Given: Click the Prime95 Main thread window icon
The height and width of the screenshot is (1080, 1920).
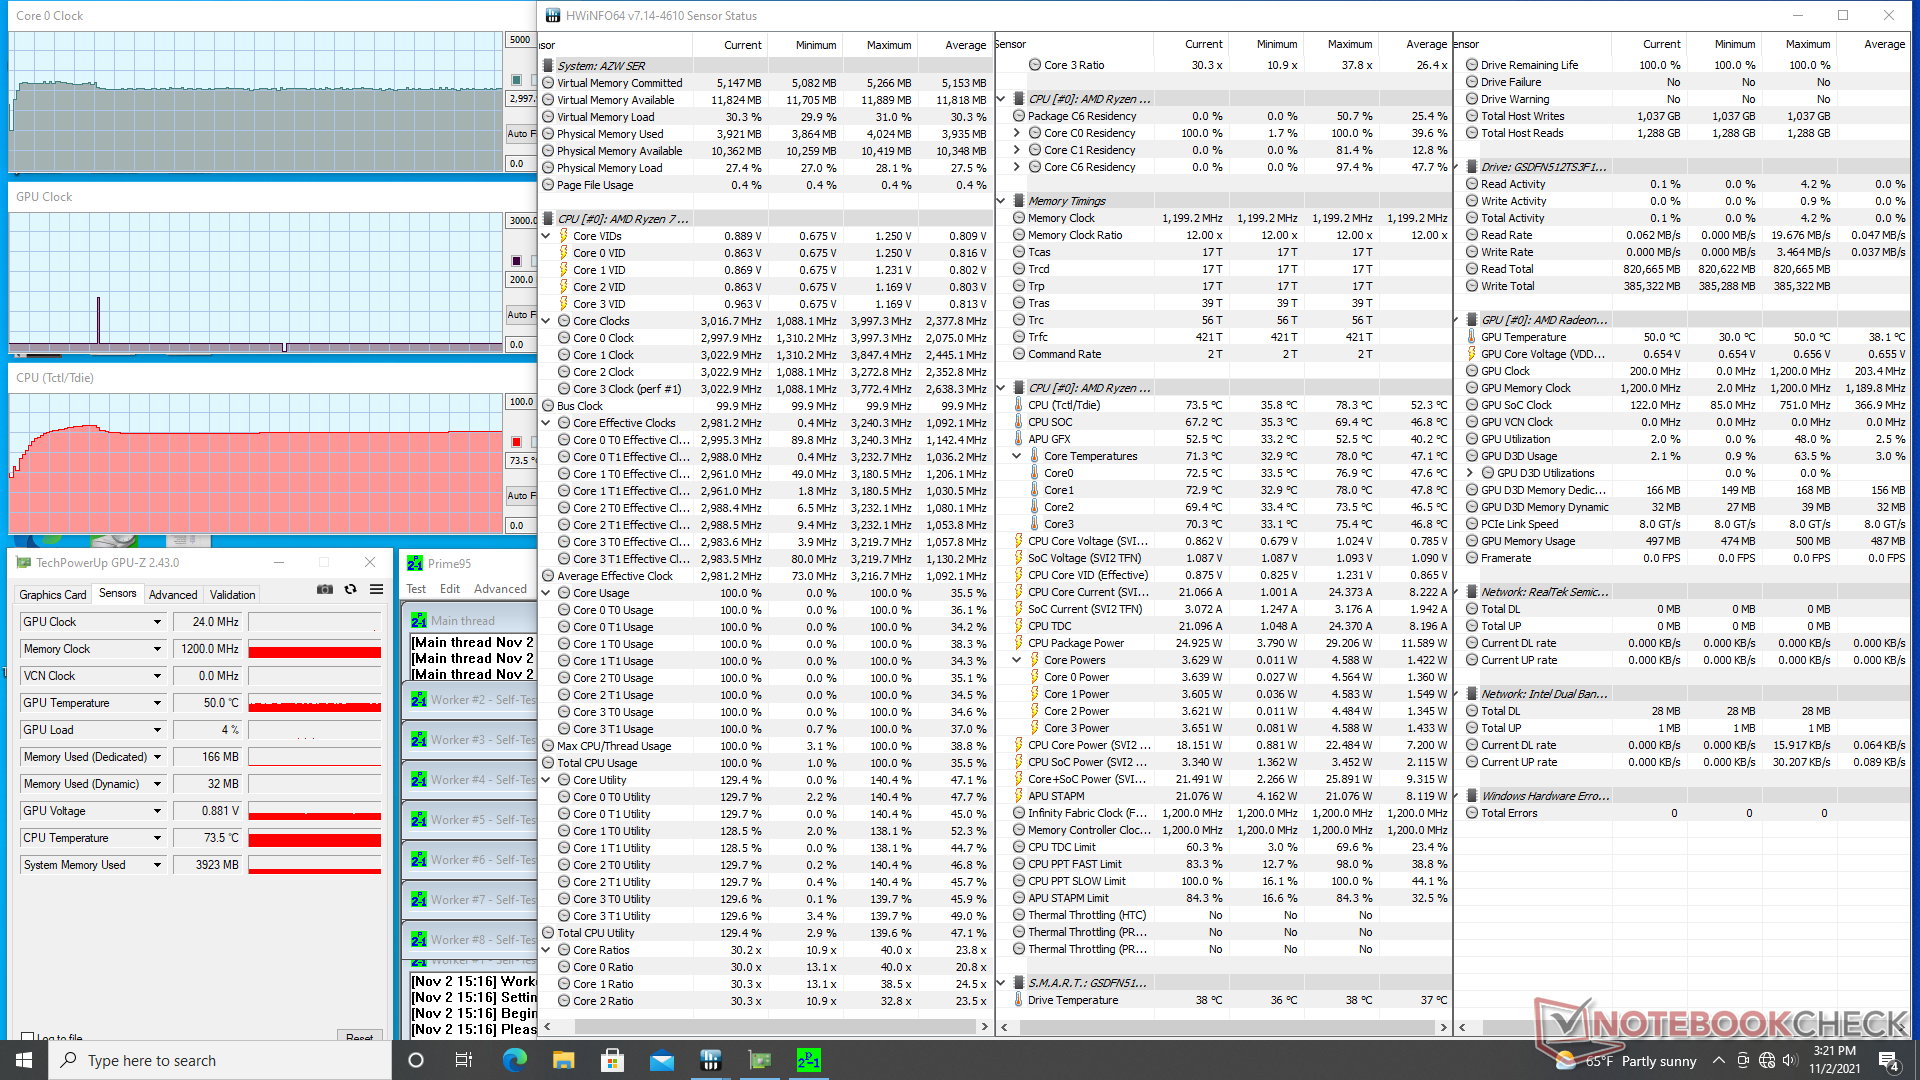Looking at the screenshot, I should pos(419,621).
